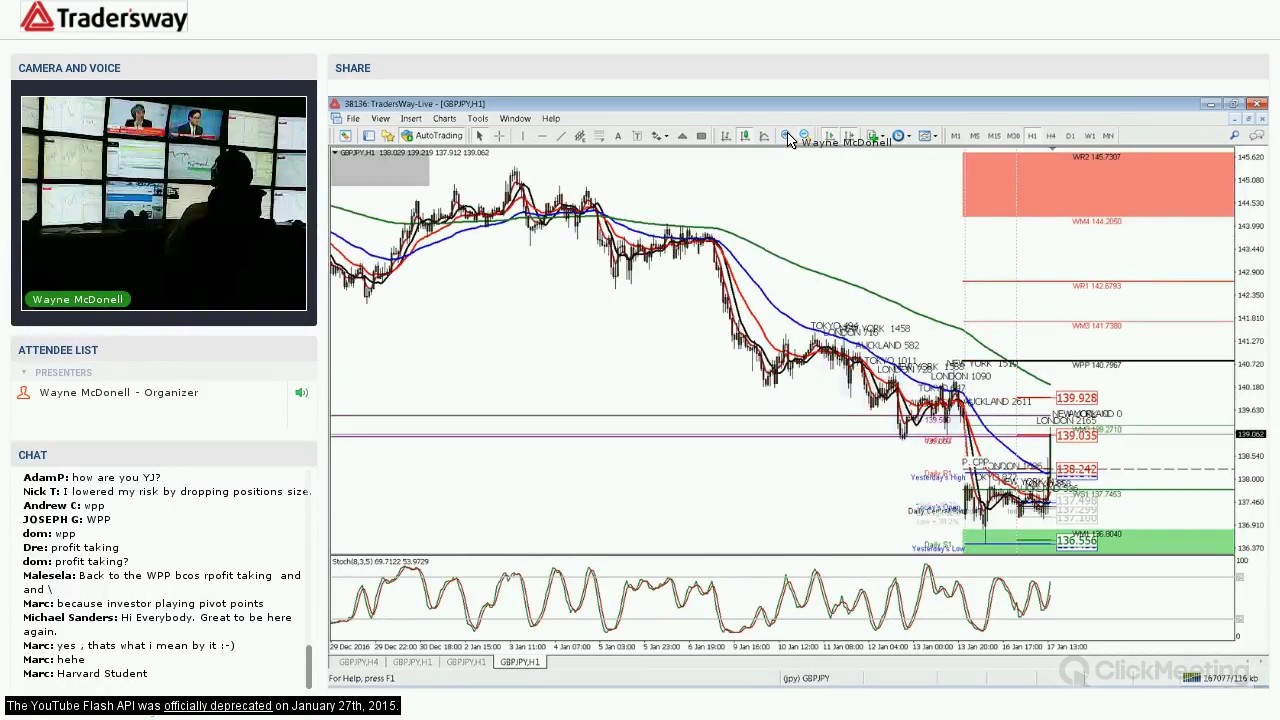The width and height of the screenshot is (1280, 720).
Task: Click the green WM1 zone band
Action: click(1098, 541)
